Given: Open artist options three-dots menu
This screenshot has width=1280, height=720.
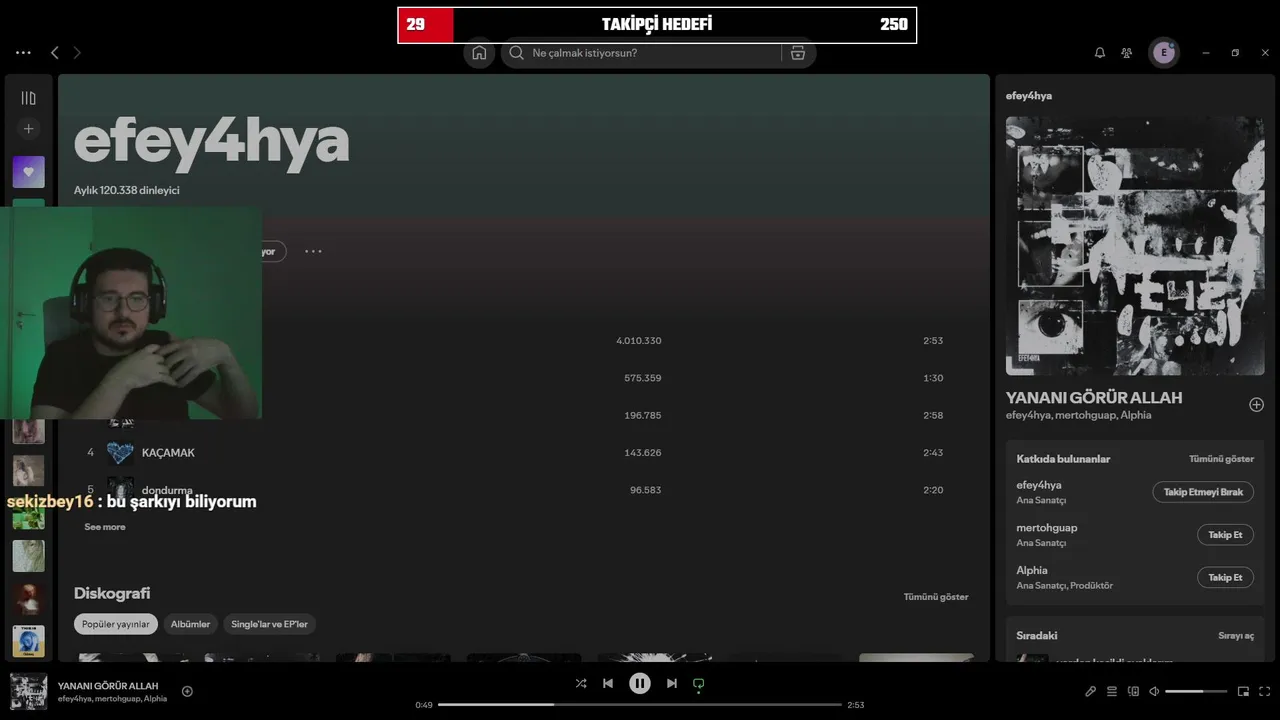Looking at the screenshot, I should coord(313,251).
